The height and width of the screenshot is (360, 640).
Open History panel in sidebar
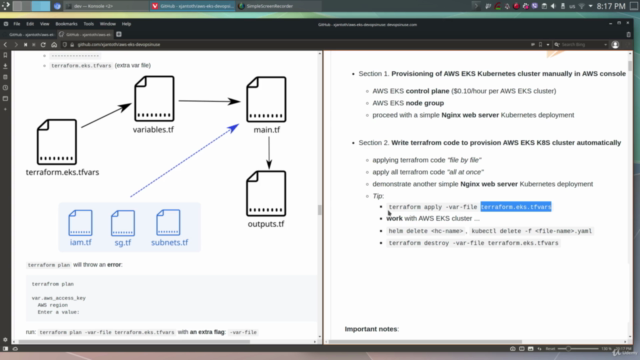pyautogui.click(x=5, y=88)
